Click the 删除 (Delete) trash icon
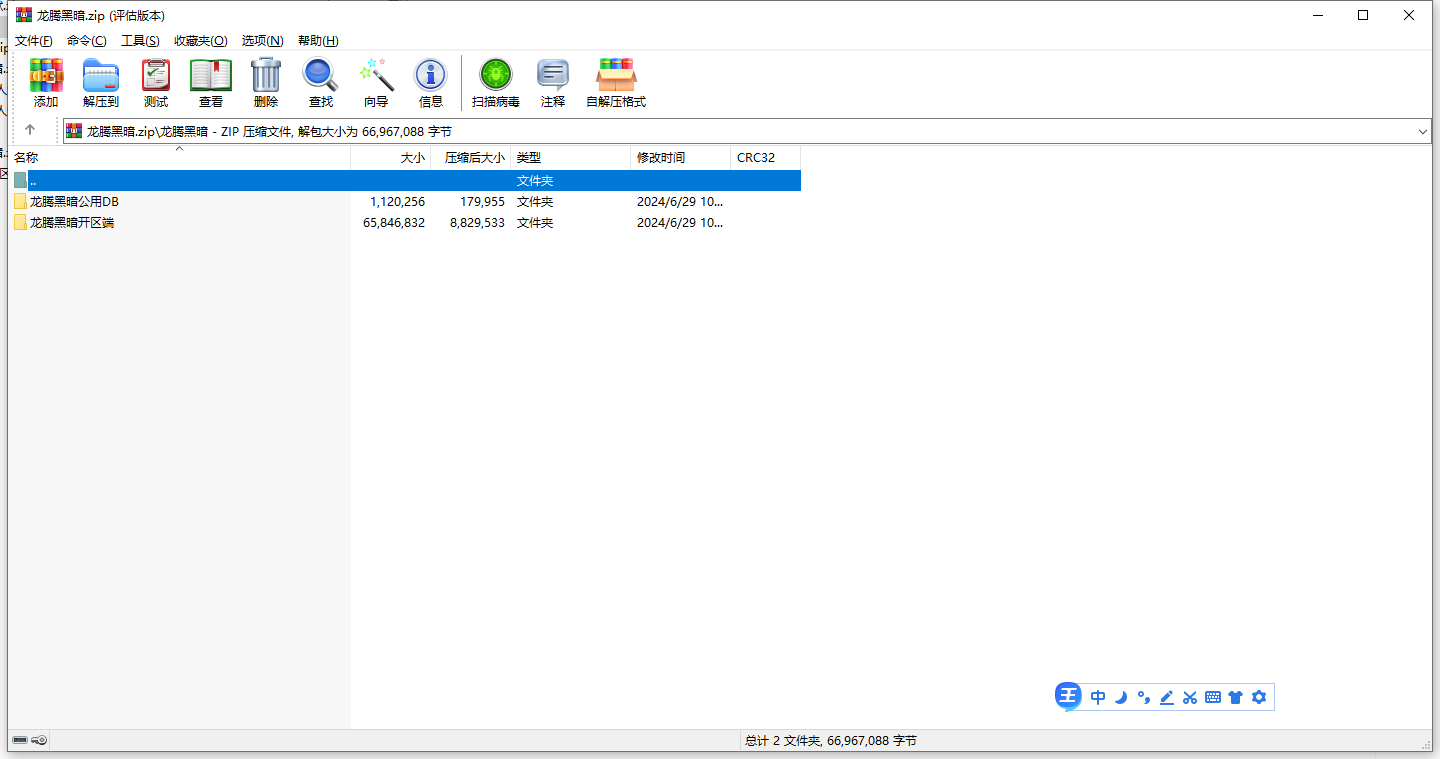 266,82
